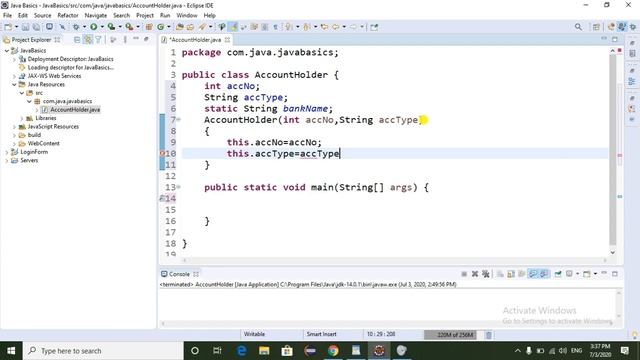Click the Windows taskbar search box
Image resolution: width=640 pixels, height=360 pixels.
[x=103, y=351]
